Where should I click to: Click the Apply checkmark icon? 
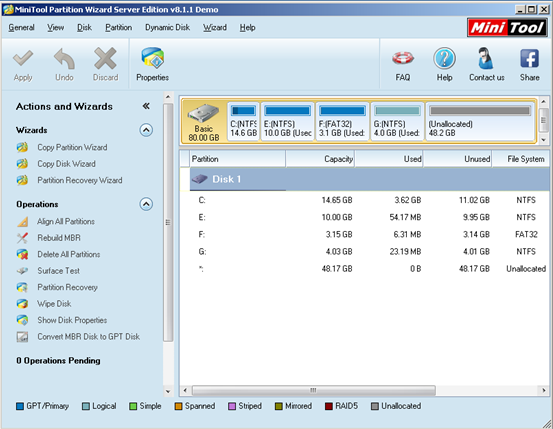click(x=23, y=58)
